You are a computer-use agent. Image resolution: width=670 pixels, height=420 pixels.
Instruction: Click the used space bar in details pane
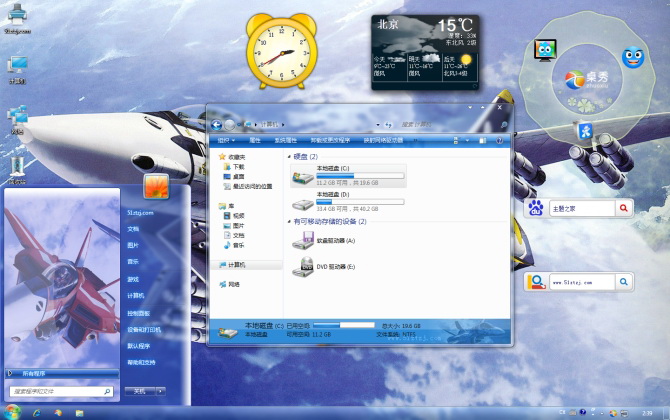[x=344, y=326]
